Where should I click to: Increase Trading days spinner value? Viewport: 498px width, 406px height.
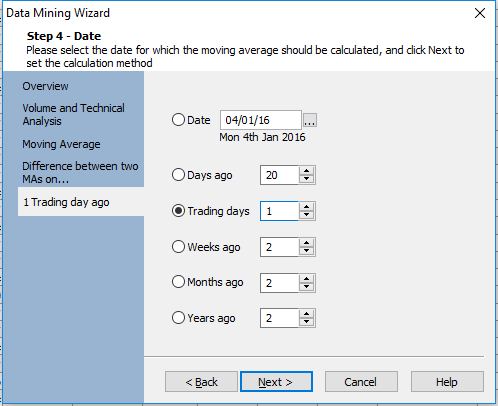[306, 207]
